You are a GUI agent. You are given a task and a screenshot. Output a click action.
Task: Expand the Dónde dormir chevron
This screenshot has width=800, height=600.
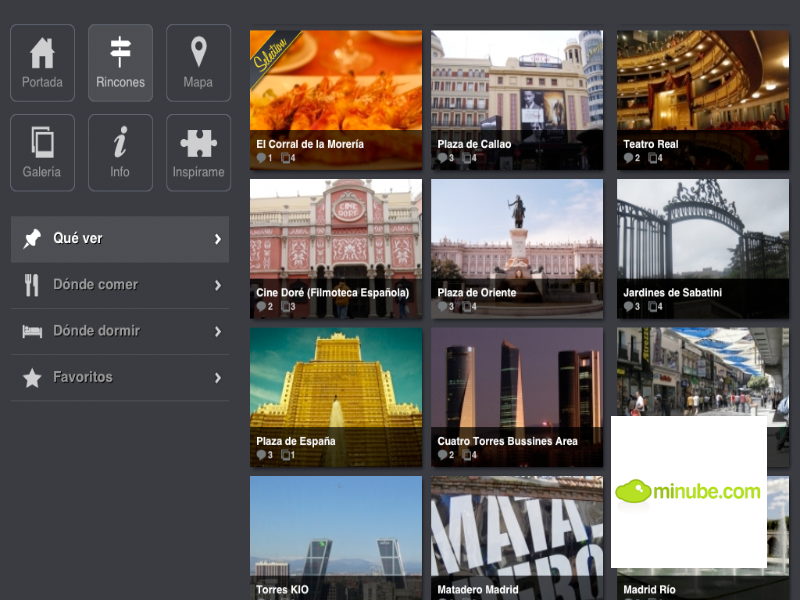point(218,332)
